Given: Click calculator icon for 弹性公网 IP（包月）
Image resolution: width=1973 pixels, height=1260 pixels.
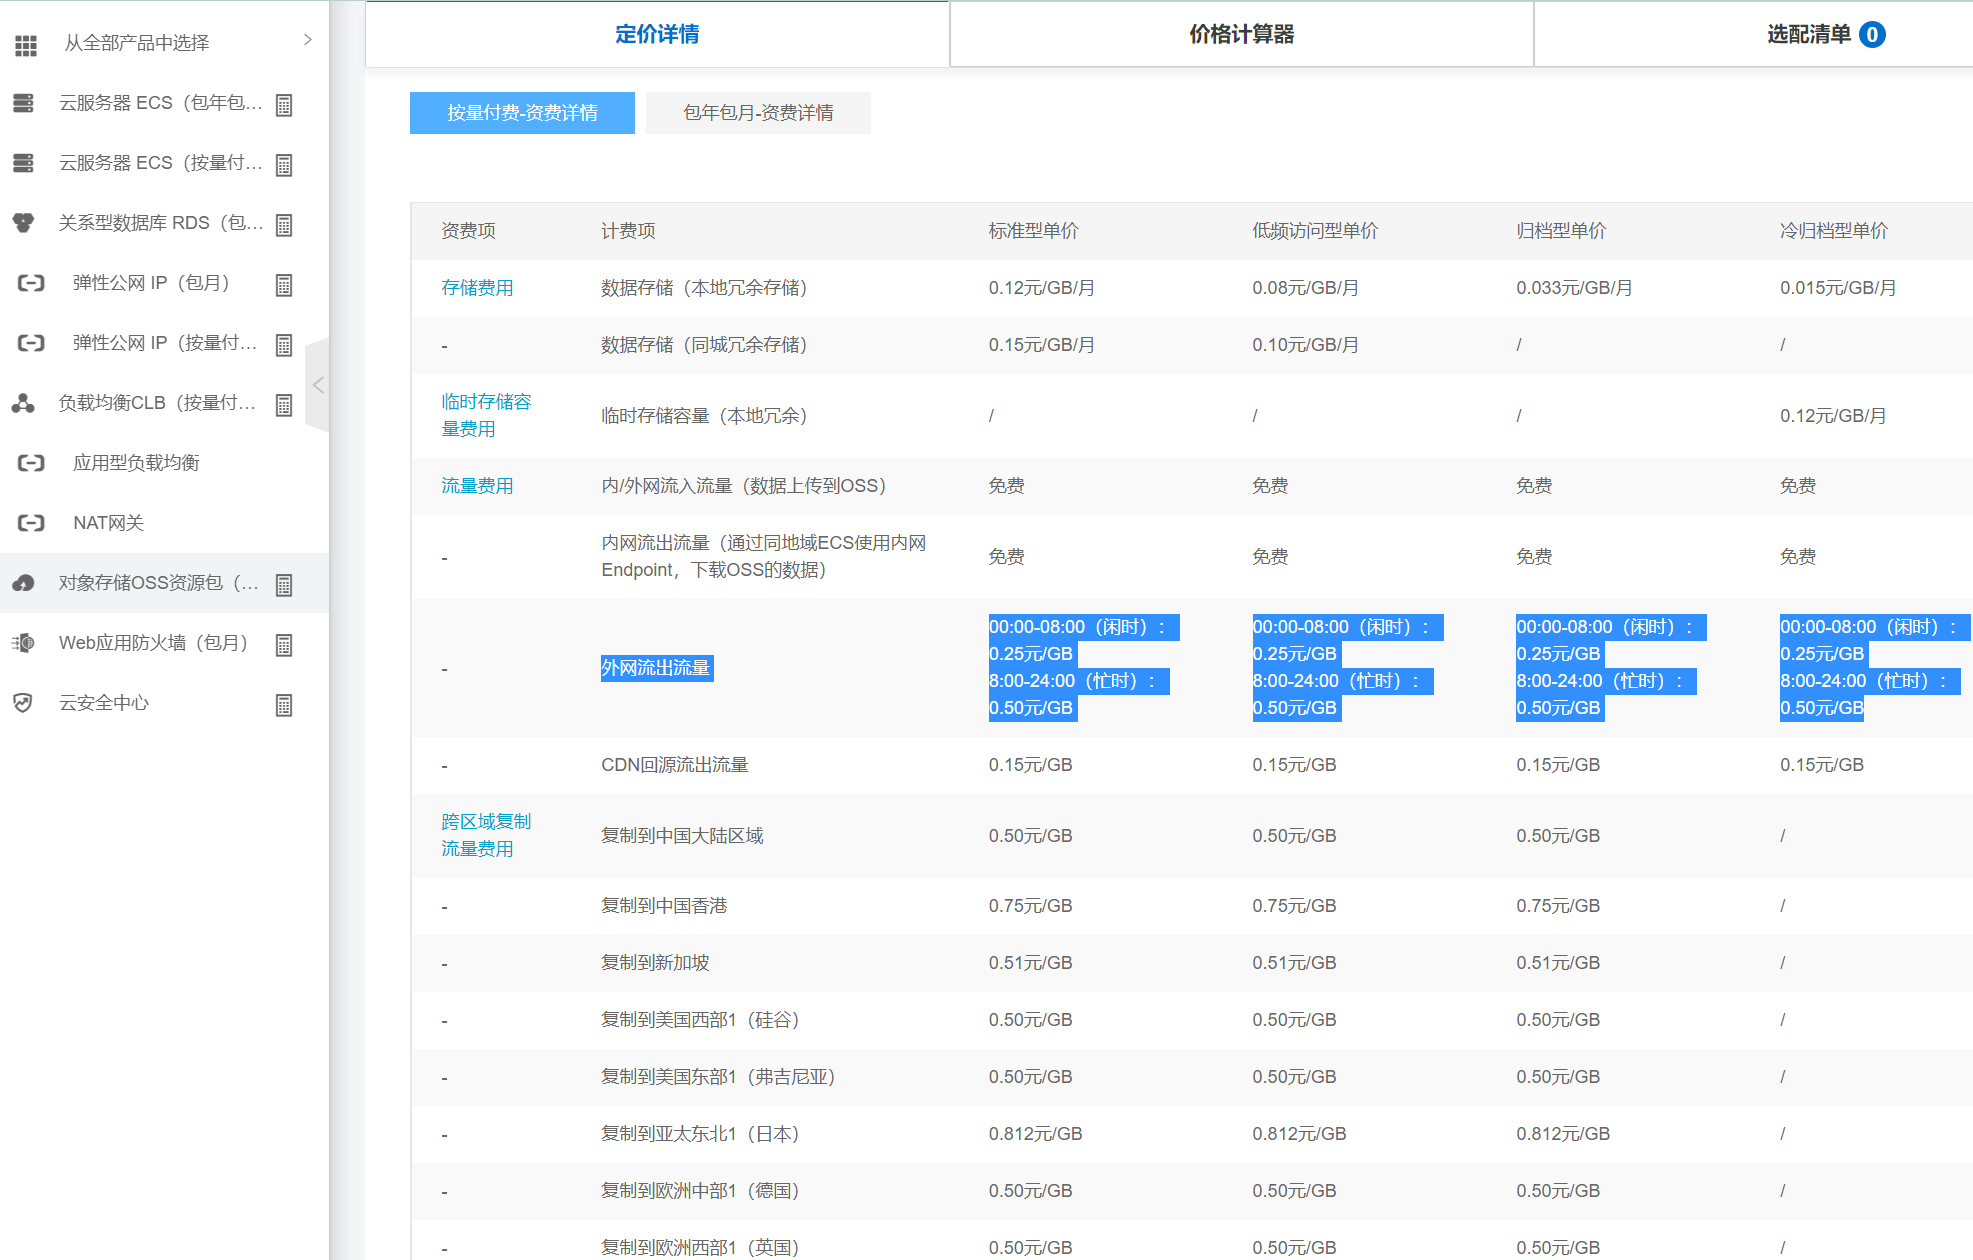Looking at the screenshot, I should click(284, 285).
